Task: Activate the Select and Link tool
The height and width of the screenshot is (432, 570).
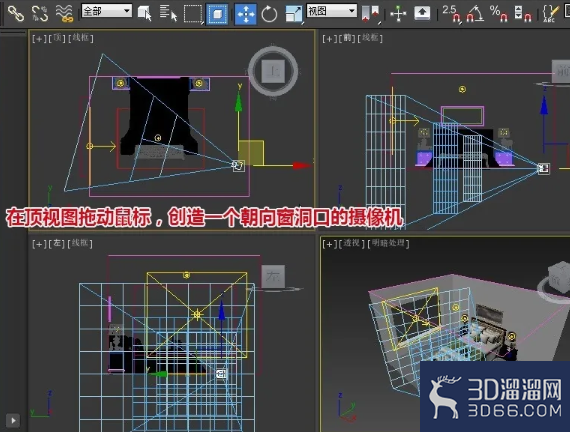Action: pos(16,13)
